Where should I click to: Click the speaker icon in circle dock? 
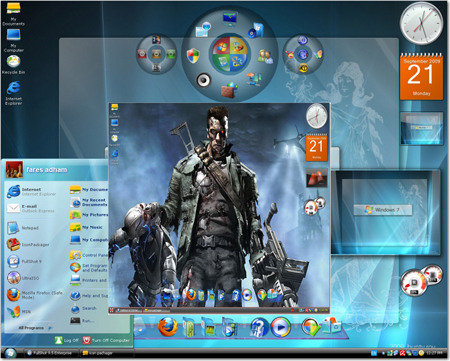pyautogui.click(x=203, y=80)
